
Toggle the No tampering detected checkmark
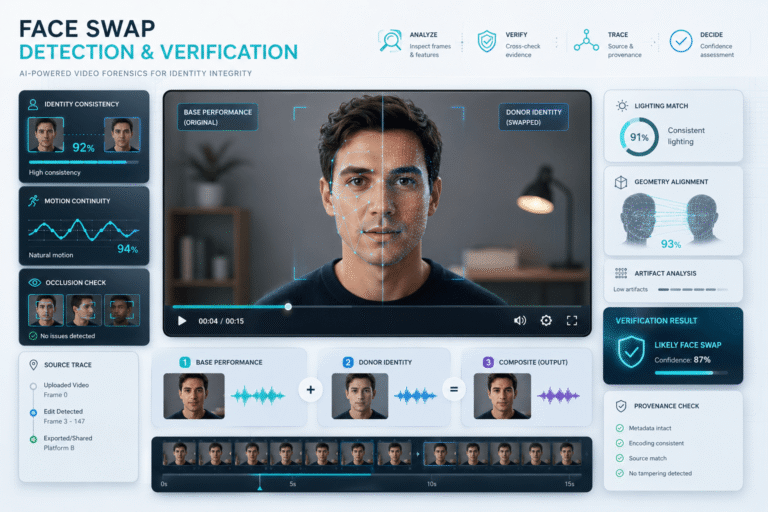pyautogui.click(x=620, y=473)
